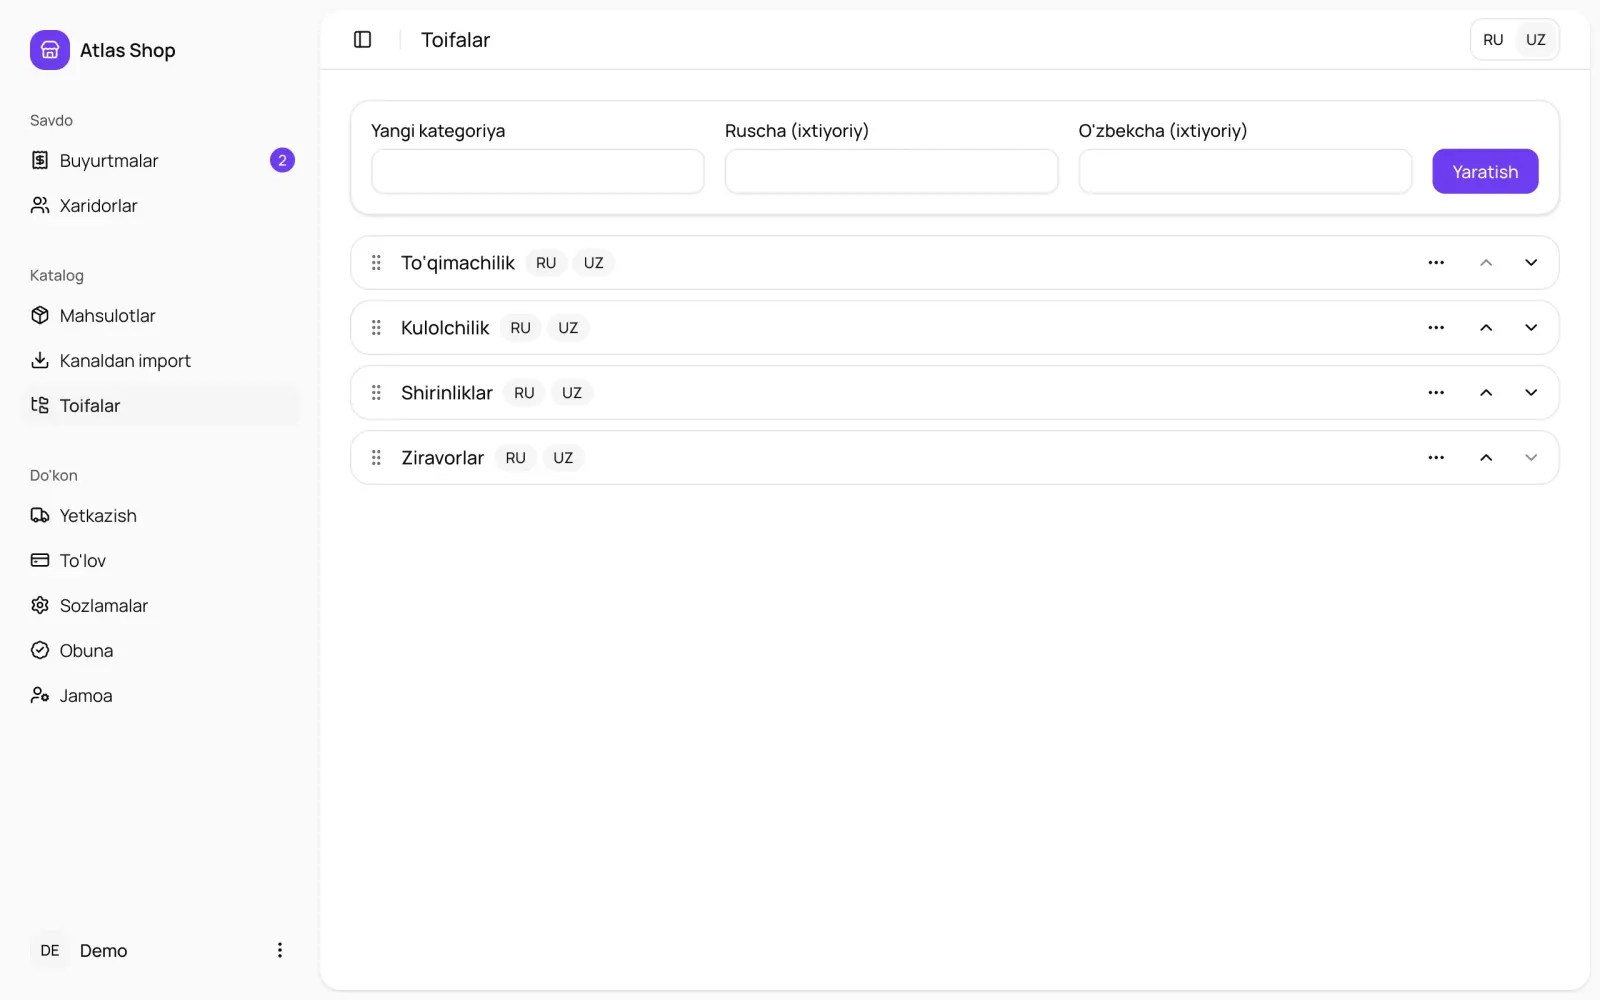Image resolution: width=1600 pixels, height=1000 pixels.
Task: Open the more options menu for Shirinliklar
Action: [1436, 393]
